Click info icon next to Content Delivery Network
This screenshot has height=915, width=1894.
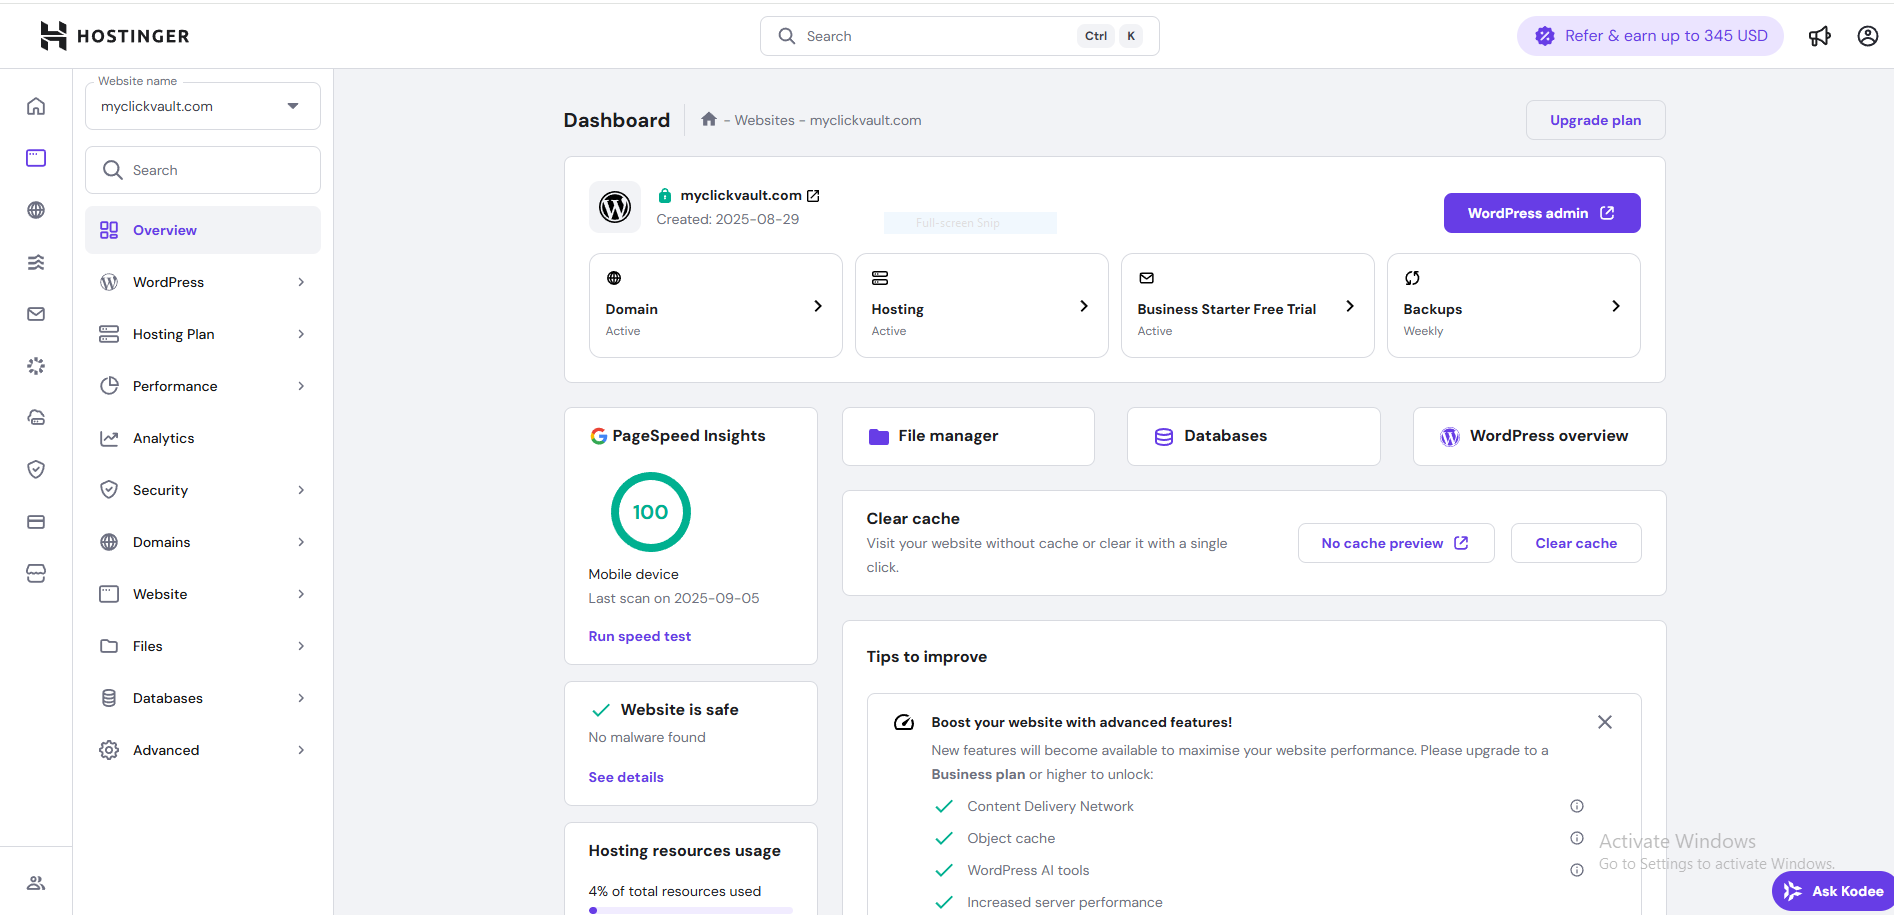(1576, 806)
